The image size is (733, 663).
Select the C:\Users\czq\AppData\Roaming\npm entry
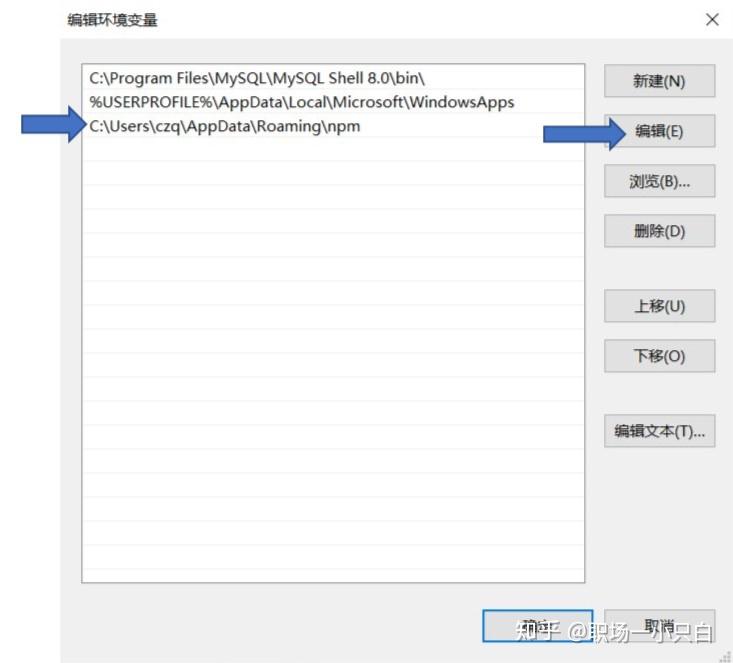(x=333, y=126)
